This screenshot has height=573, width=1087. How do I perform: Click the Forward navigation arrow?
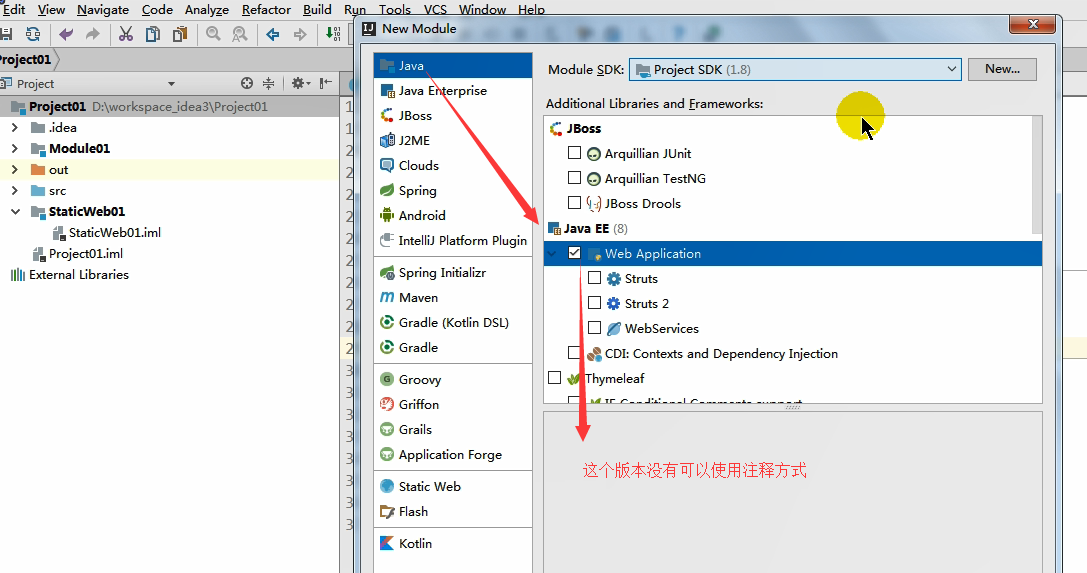299,34
